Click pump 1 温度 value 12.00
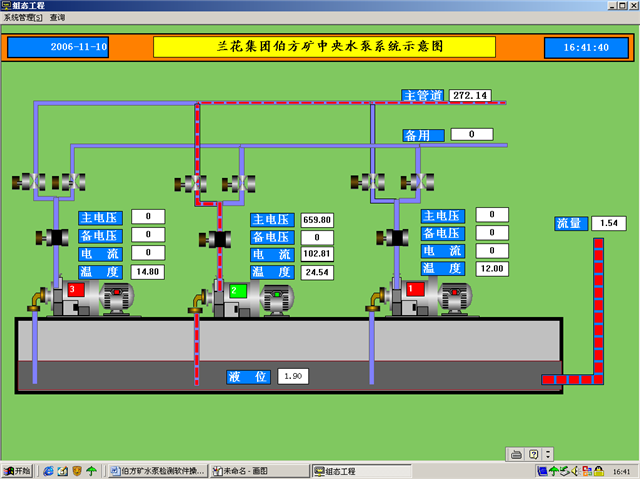The image size is (640, 479). point(492,269)
